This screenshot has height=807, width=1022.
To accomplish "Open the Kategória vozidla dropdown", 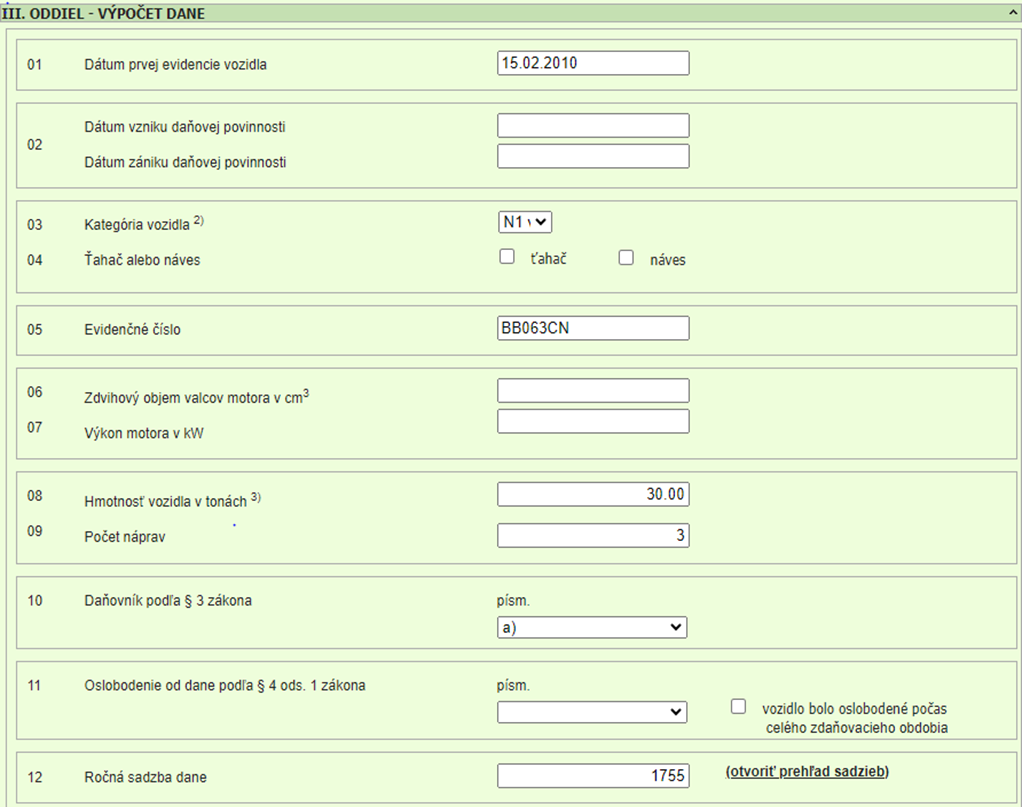I will (525, 222).
